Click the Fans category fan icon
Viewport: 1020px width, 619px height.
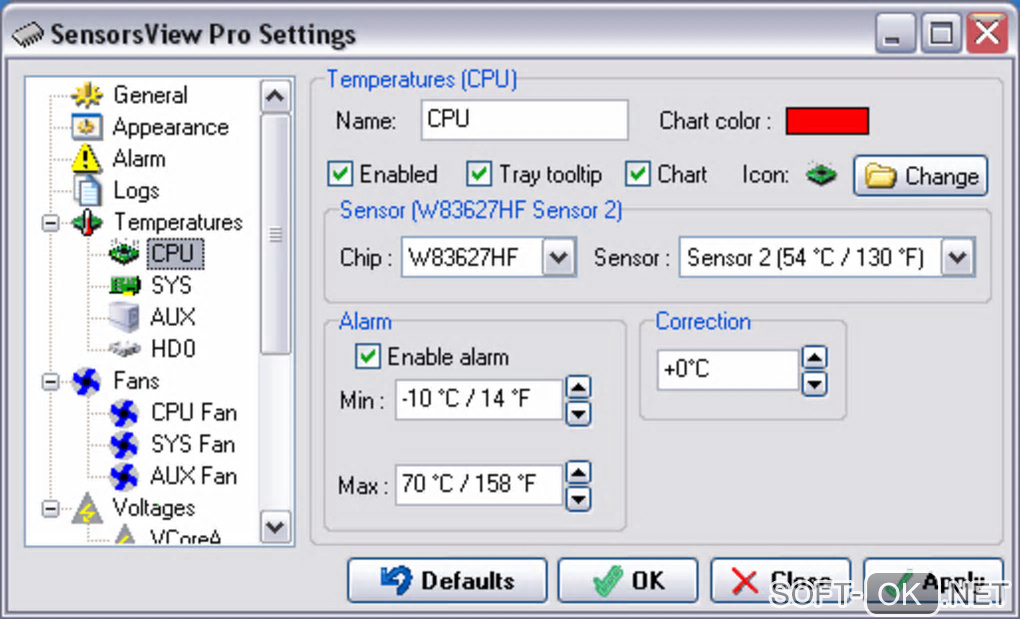[x=87, y=381]
